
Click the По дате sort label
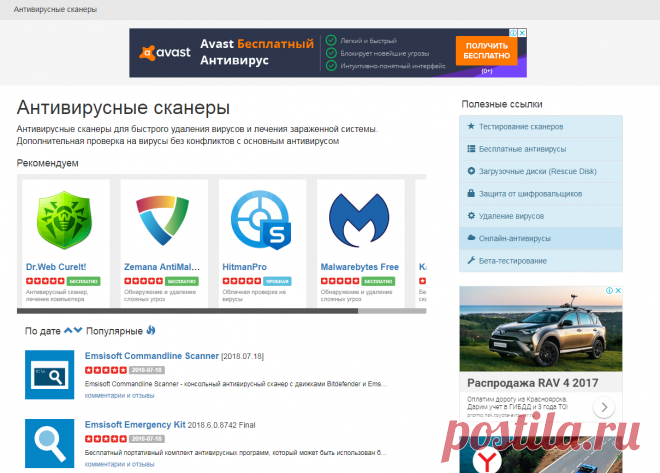(43, 331)
